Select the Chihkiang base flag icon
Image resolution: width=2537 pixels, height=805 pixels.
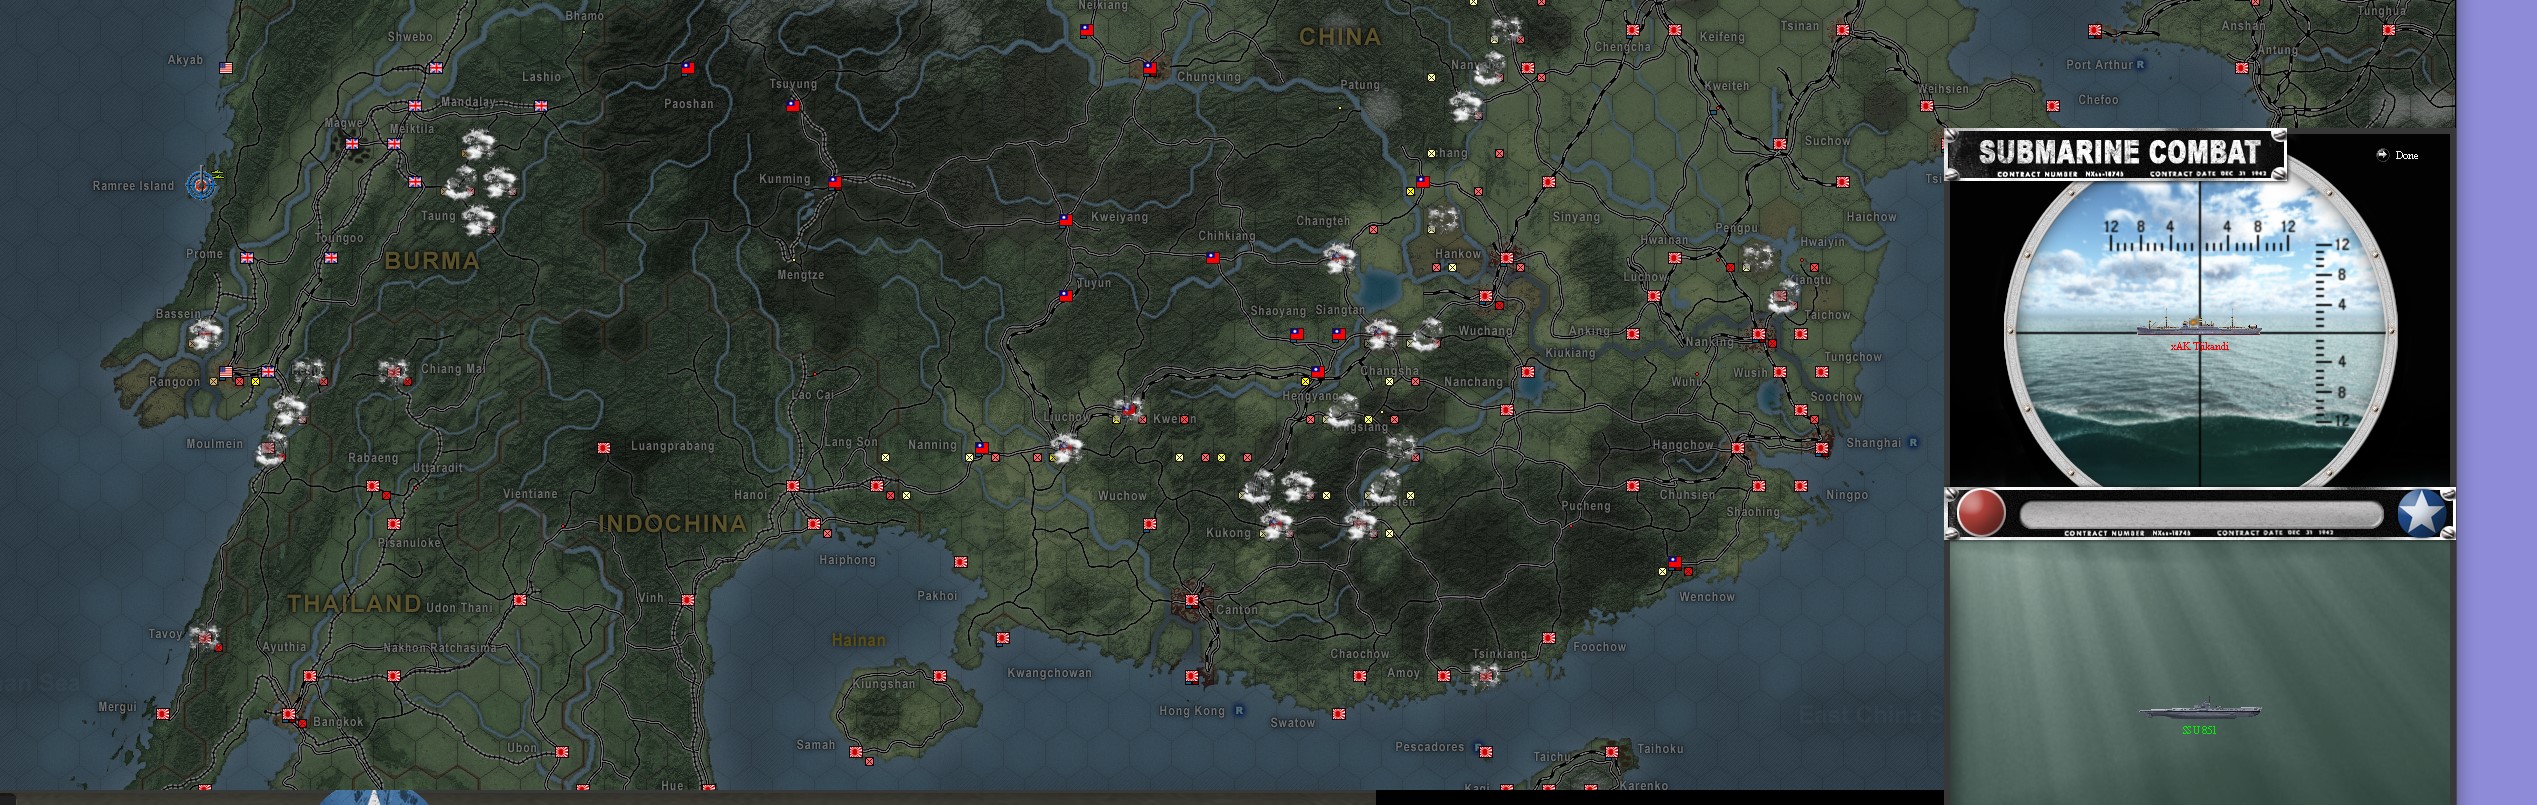click(1213, 257)
